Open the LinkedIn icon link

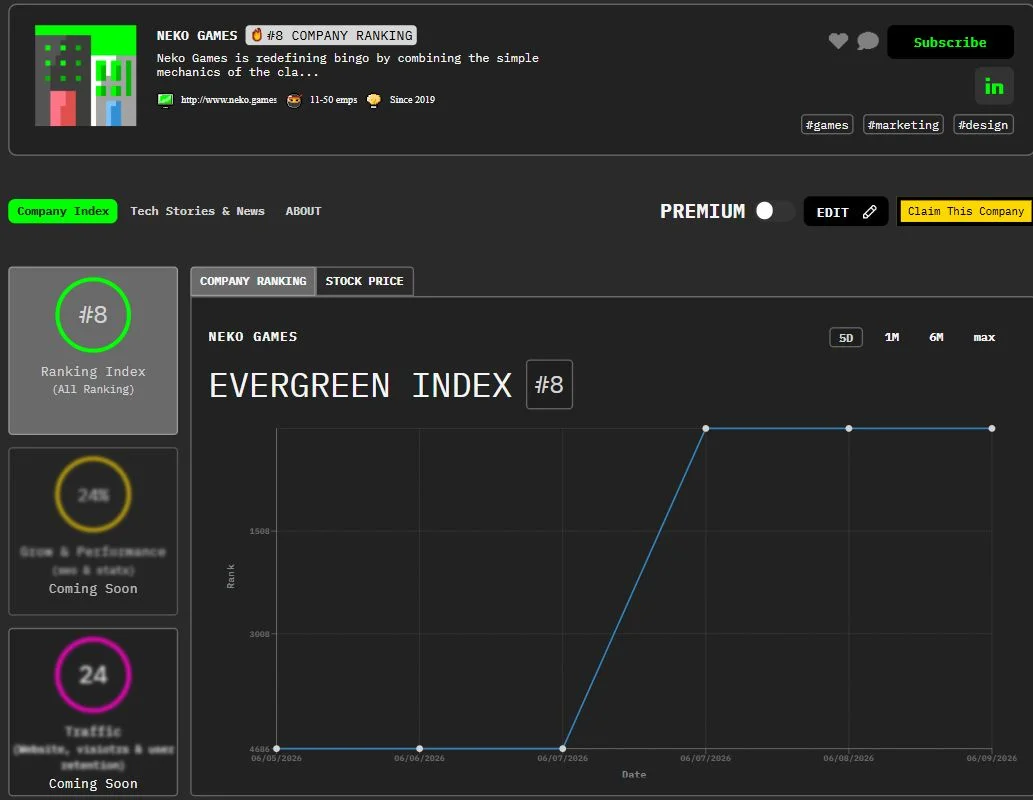993,86
